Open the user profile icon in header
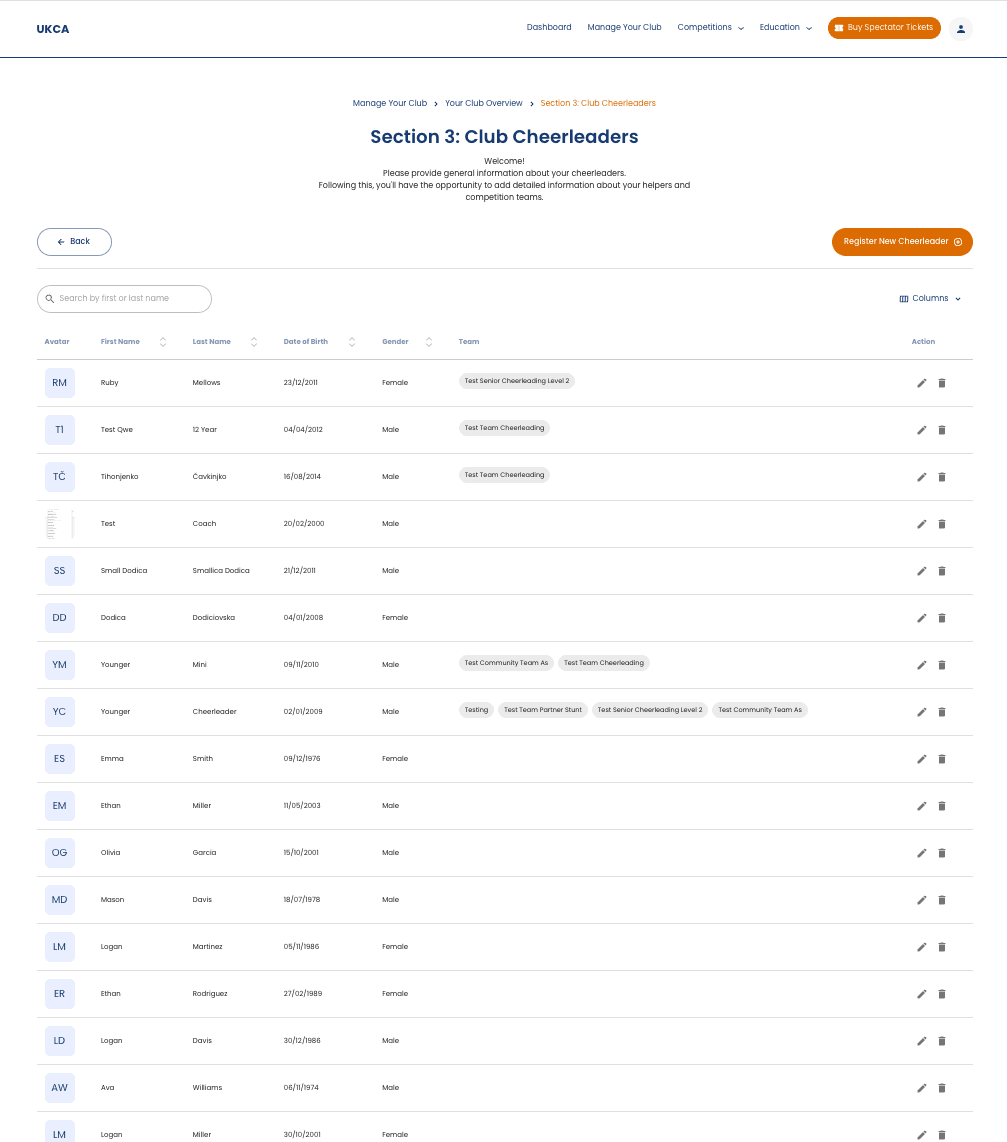This screenshot has width=1007, height=1142. click(960, 28)
